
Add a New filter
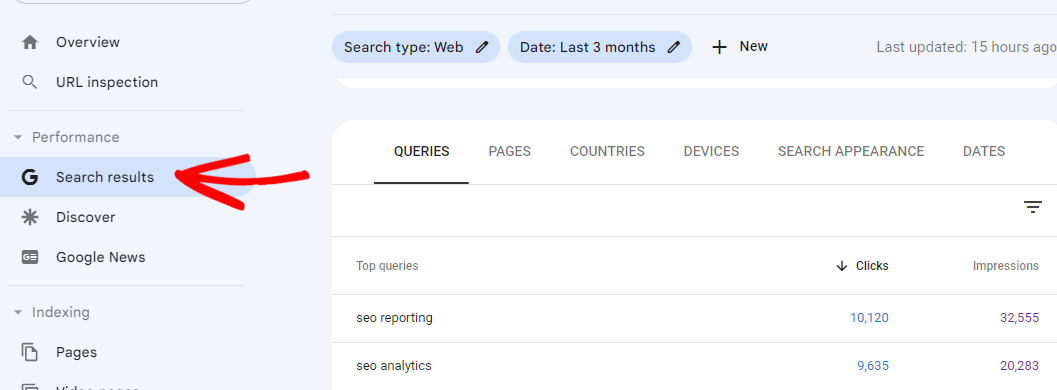pos(739,47)
